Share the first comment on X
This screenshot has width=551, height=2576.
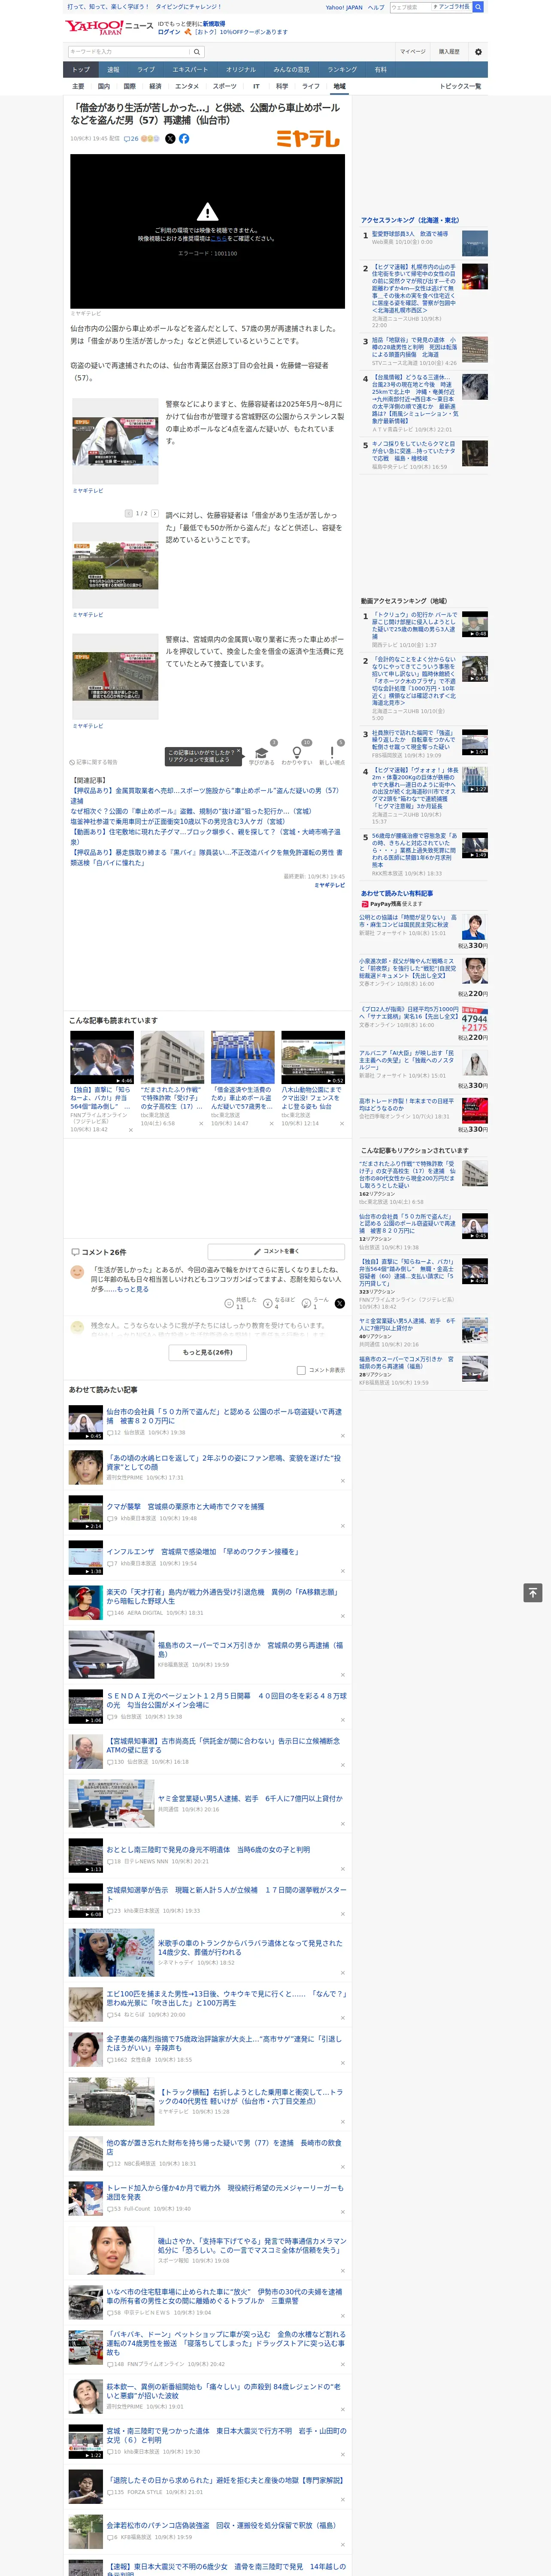(x=339, y=1303)
